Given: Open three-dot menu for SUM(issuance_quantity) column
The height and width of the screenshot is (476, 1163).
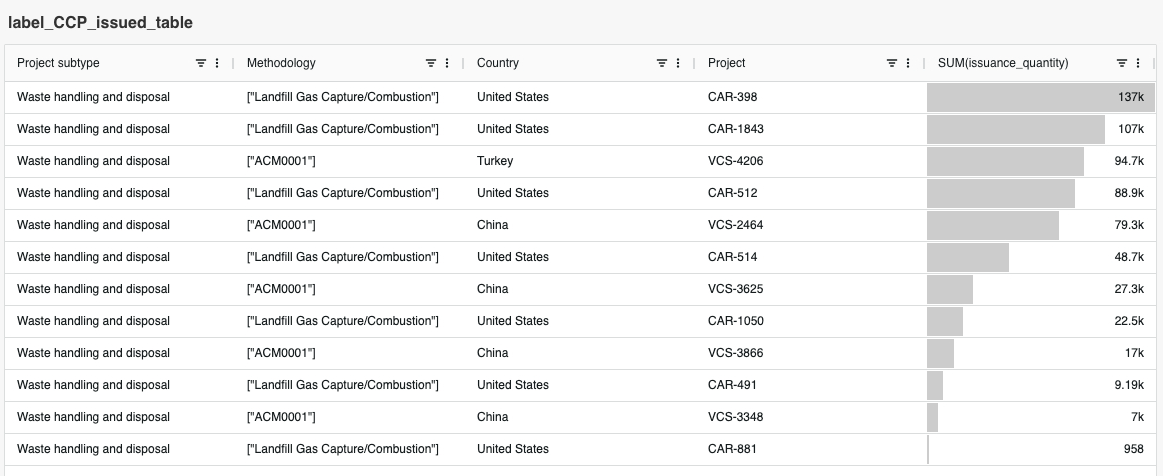Looking at the screenshot, I should pos(1138,63).
